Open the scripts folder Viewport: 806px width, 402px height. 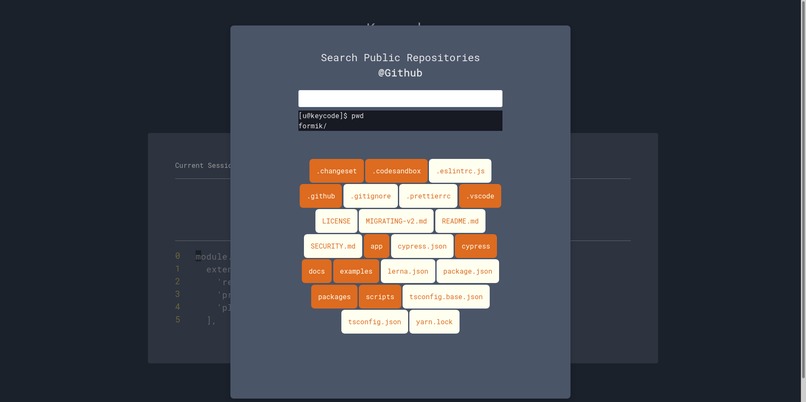point(380,297)
